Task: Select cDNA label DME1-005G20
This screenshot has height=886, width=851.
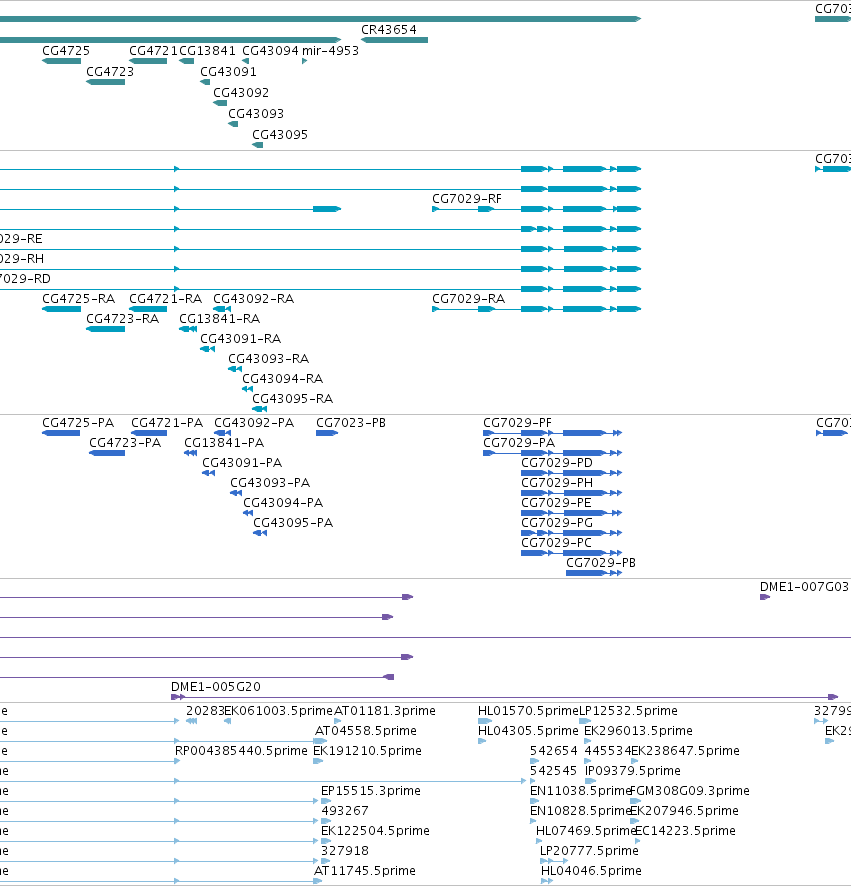Action: coord(216,687)
